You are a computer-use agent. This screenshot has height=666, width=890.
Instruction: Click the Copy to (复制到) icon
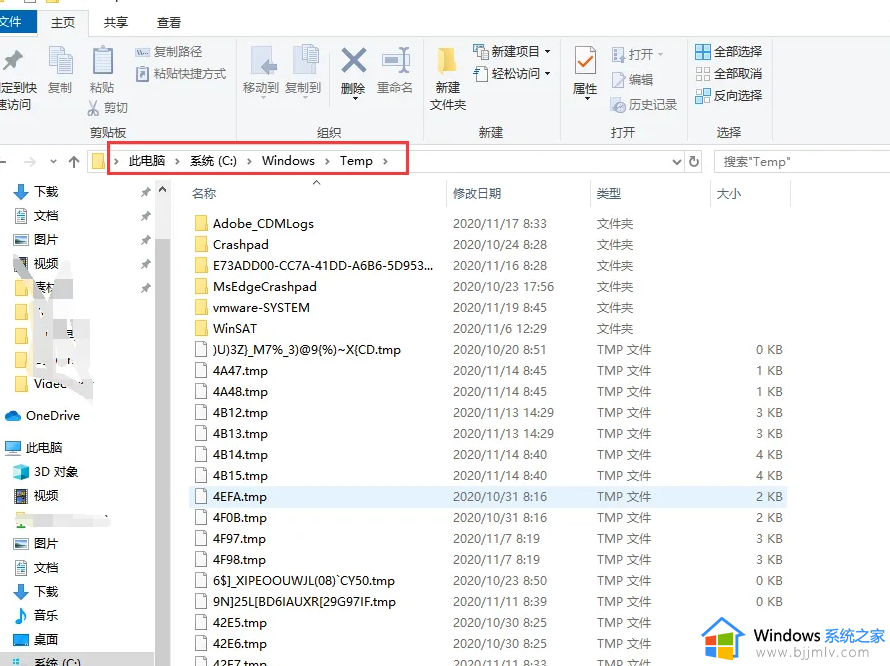tap(305, 60)
